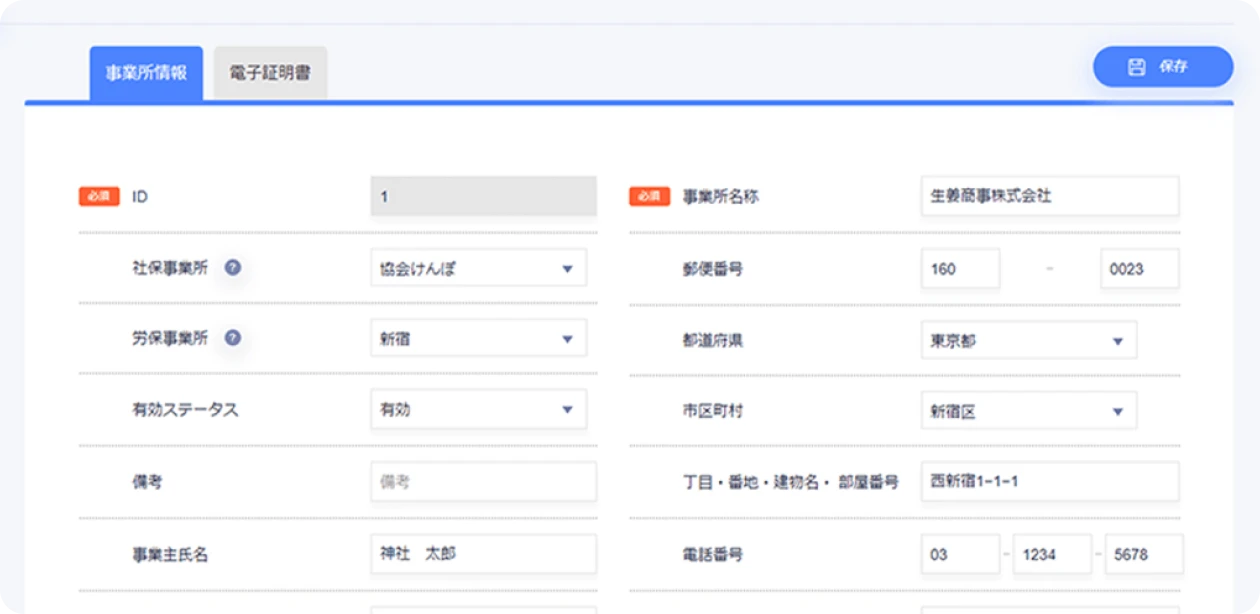Select the second postal code field 0023
The image size is (1260, 614).
coord(1139,269)
